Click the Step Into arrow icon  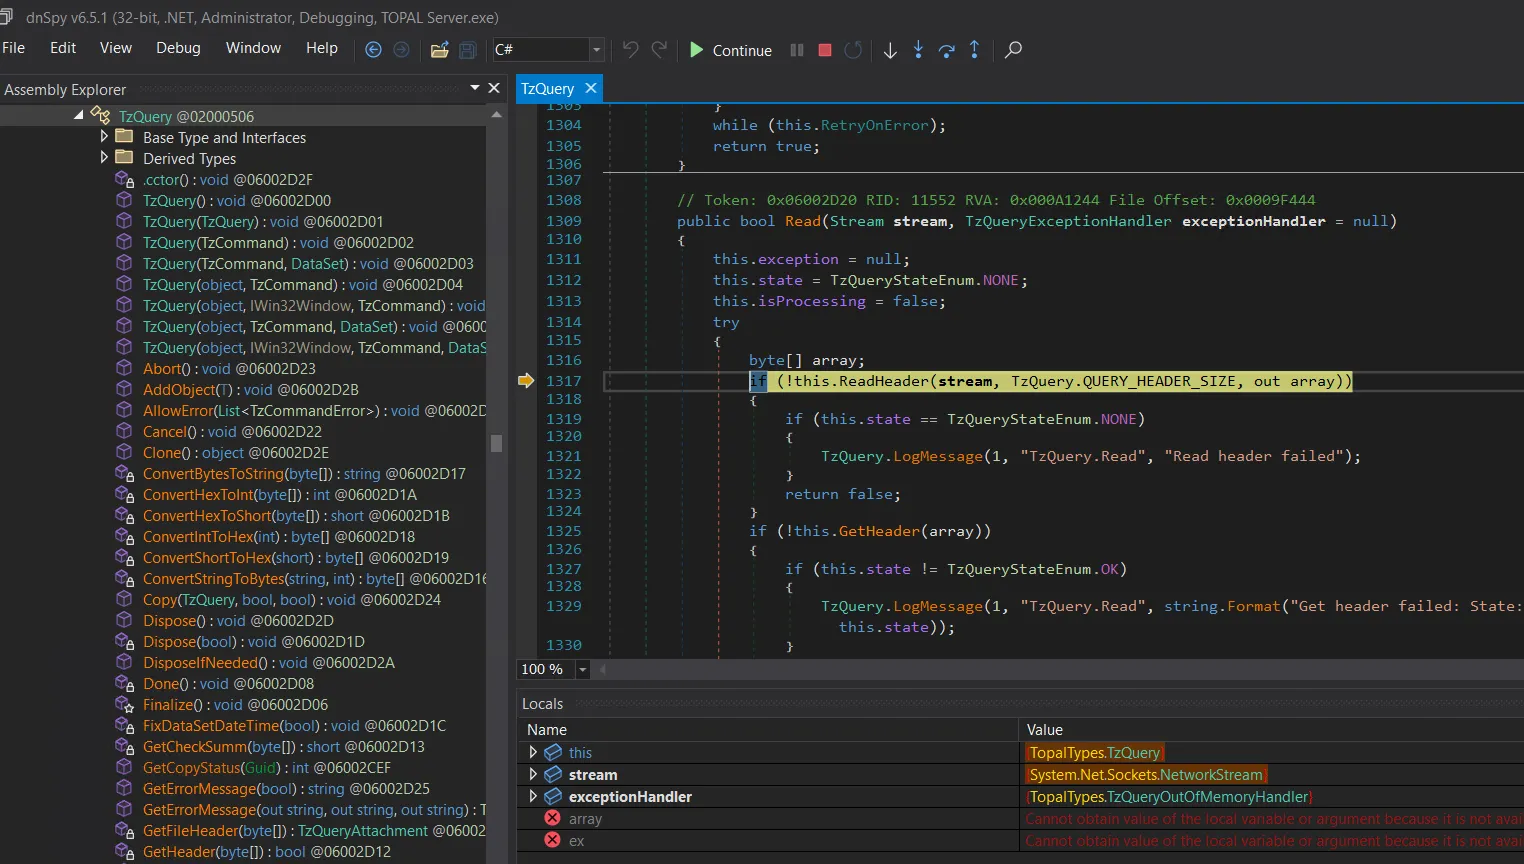point(918,50)
